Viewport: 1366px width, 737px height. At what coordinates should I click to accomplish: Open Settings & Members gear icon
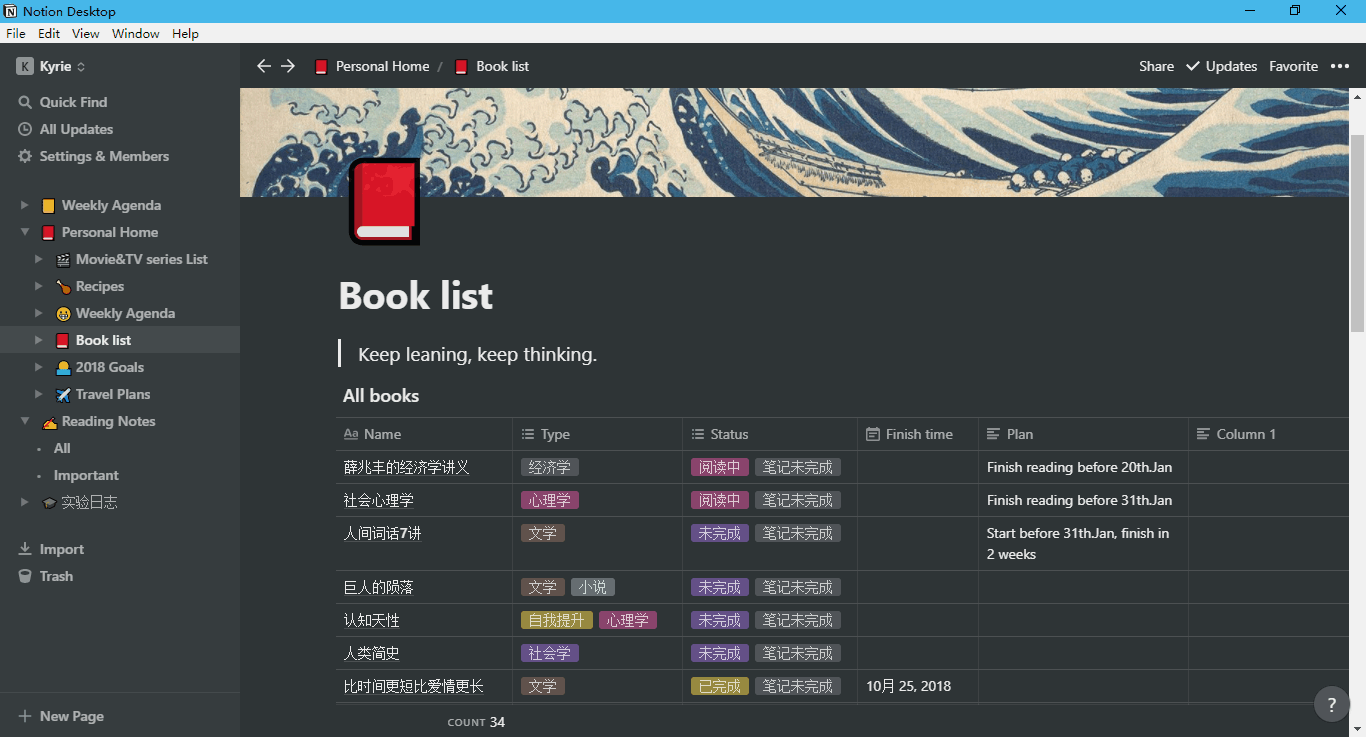pos(25,156)
